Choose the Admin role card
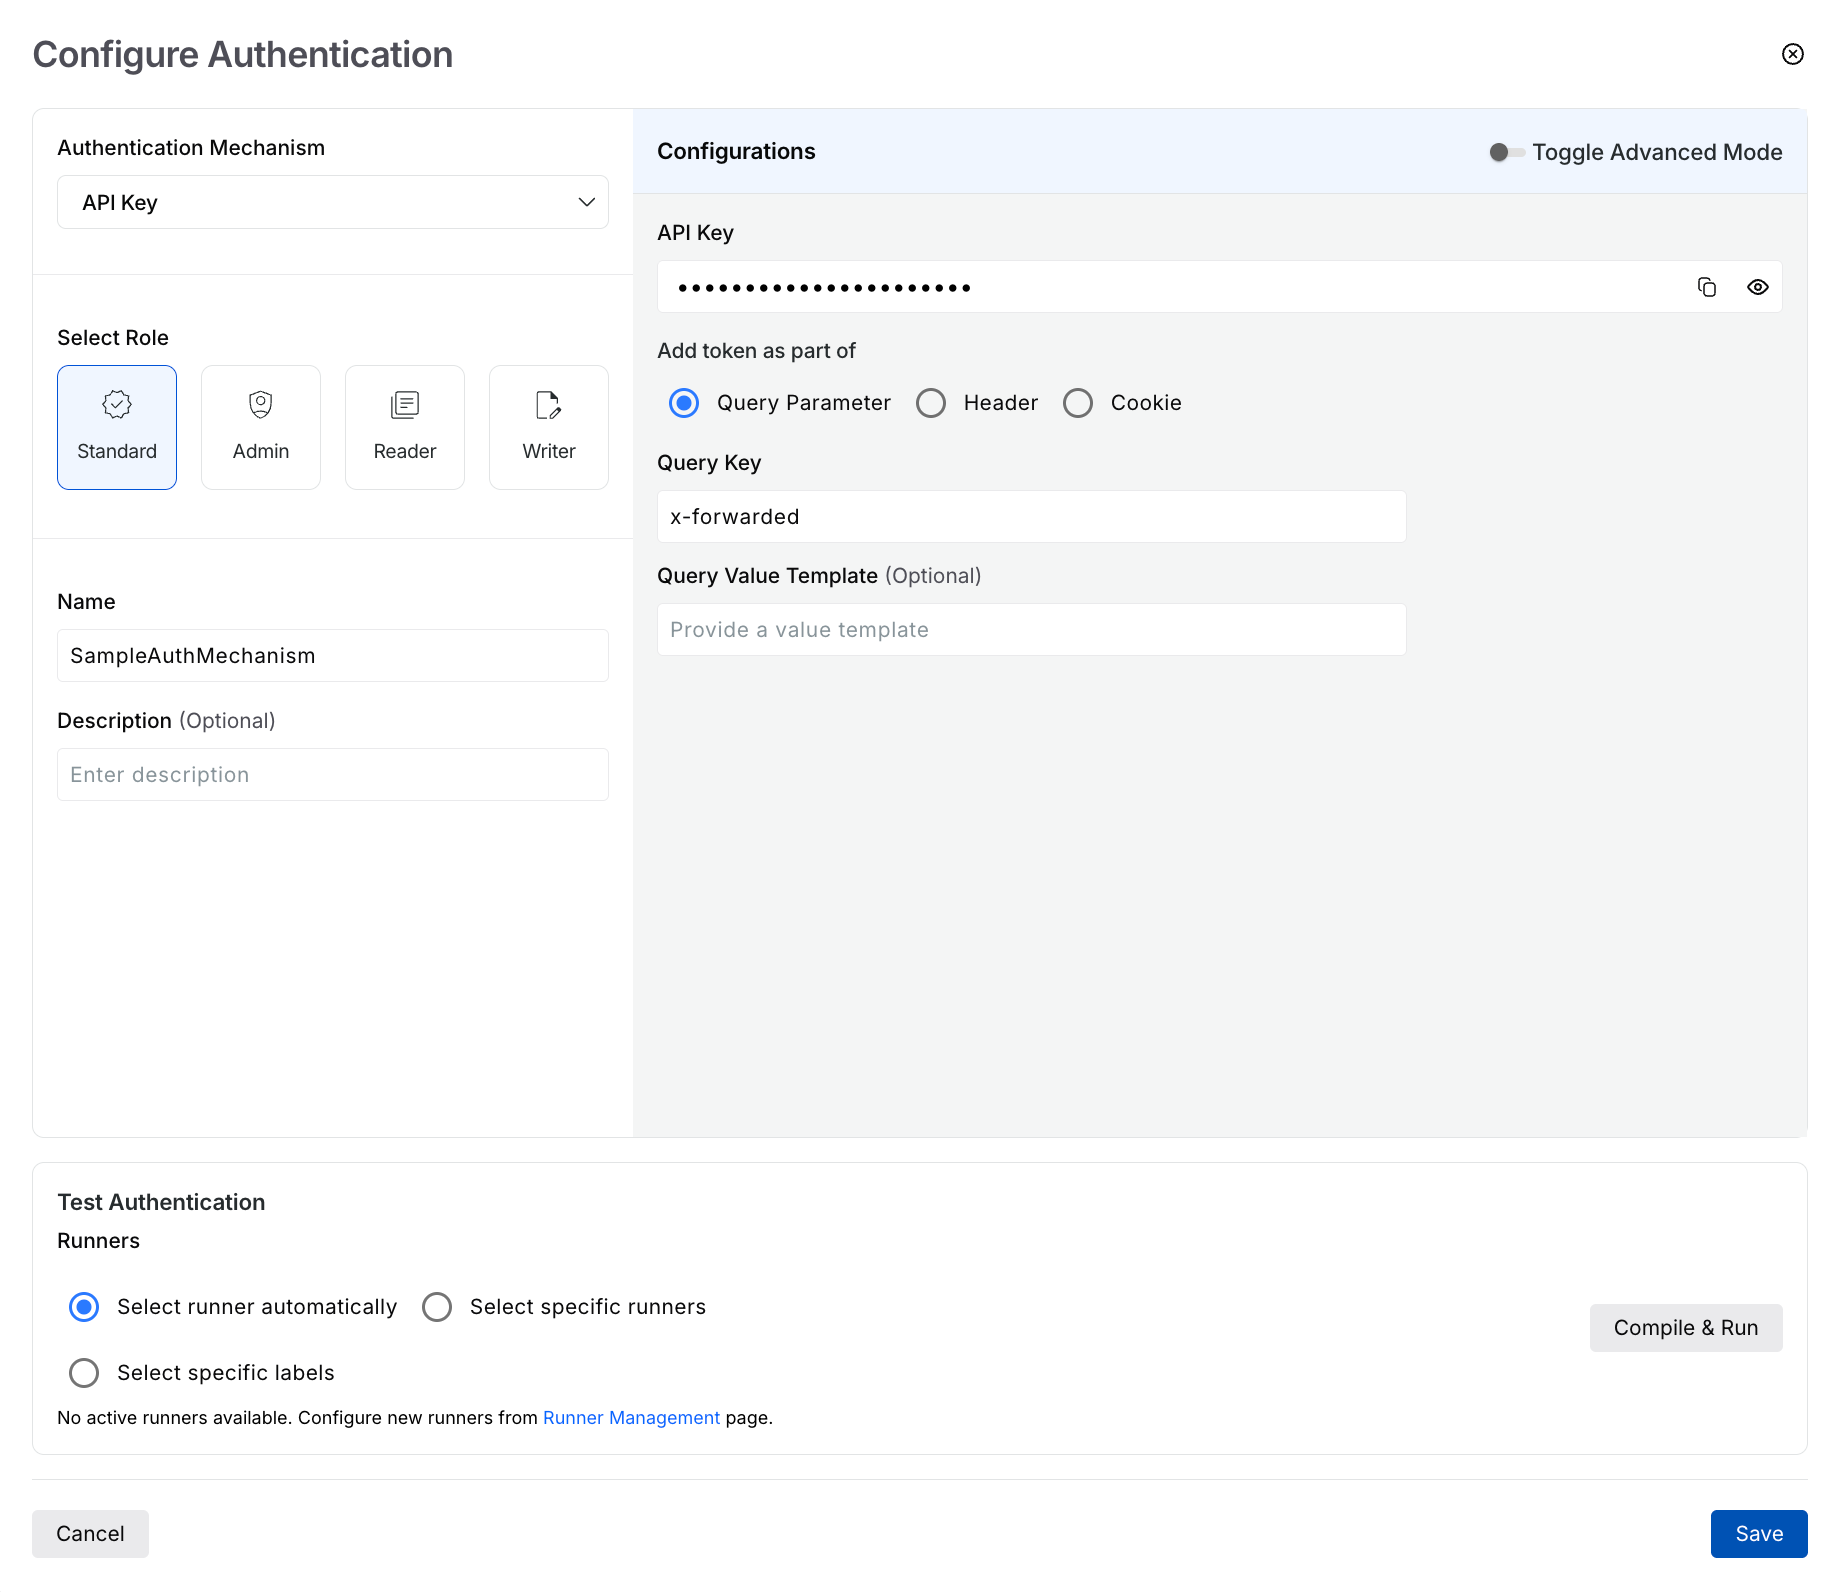This screenshot has width=1838, height=1592. [x=261, y=427]
